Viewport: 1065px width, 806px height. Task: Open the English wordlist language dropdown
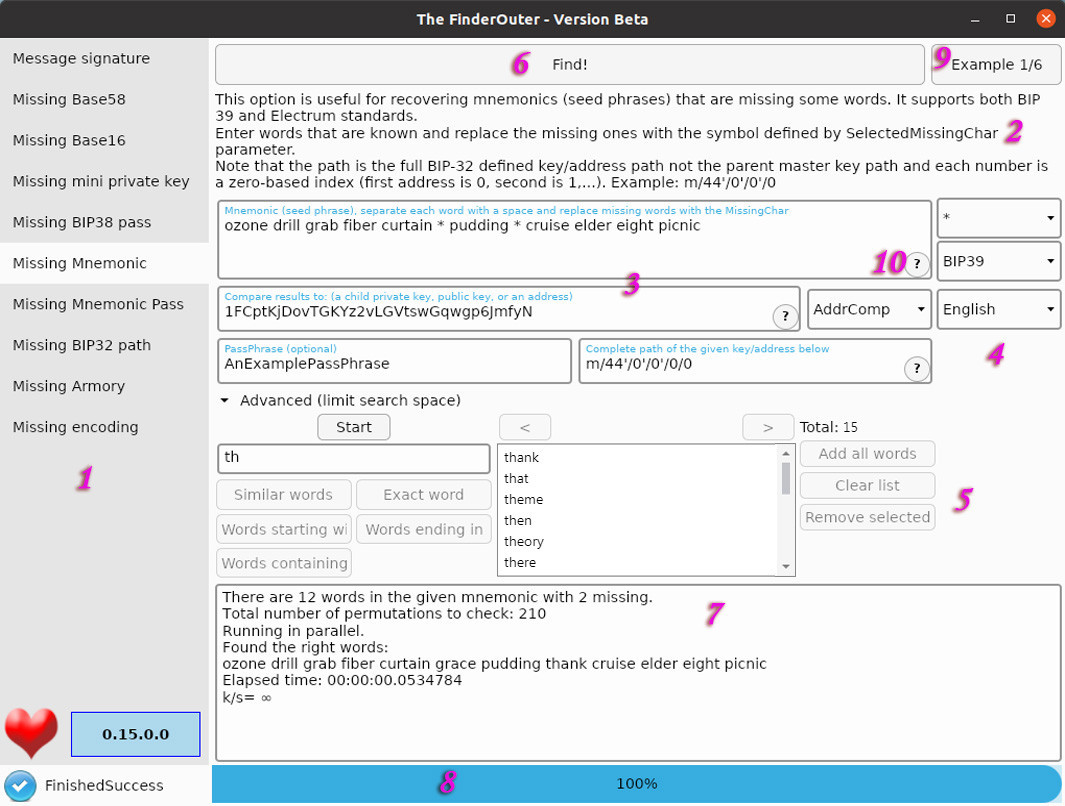click(998, 310)
